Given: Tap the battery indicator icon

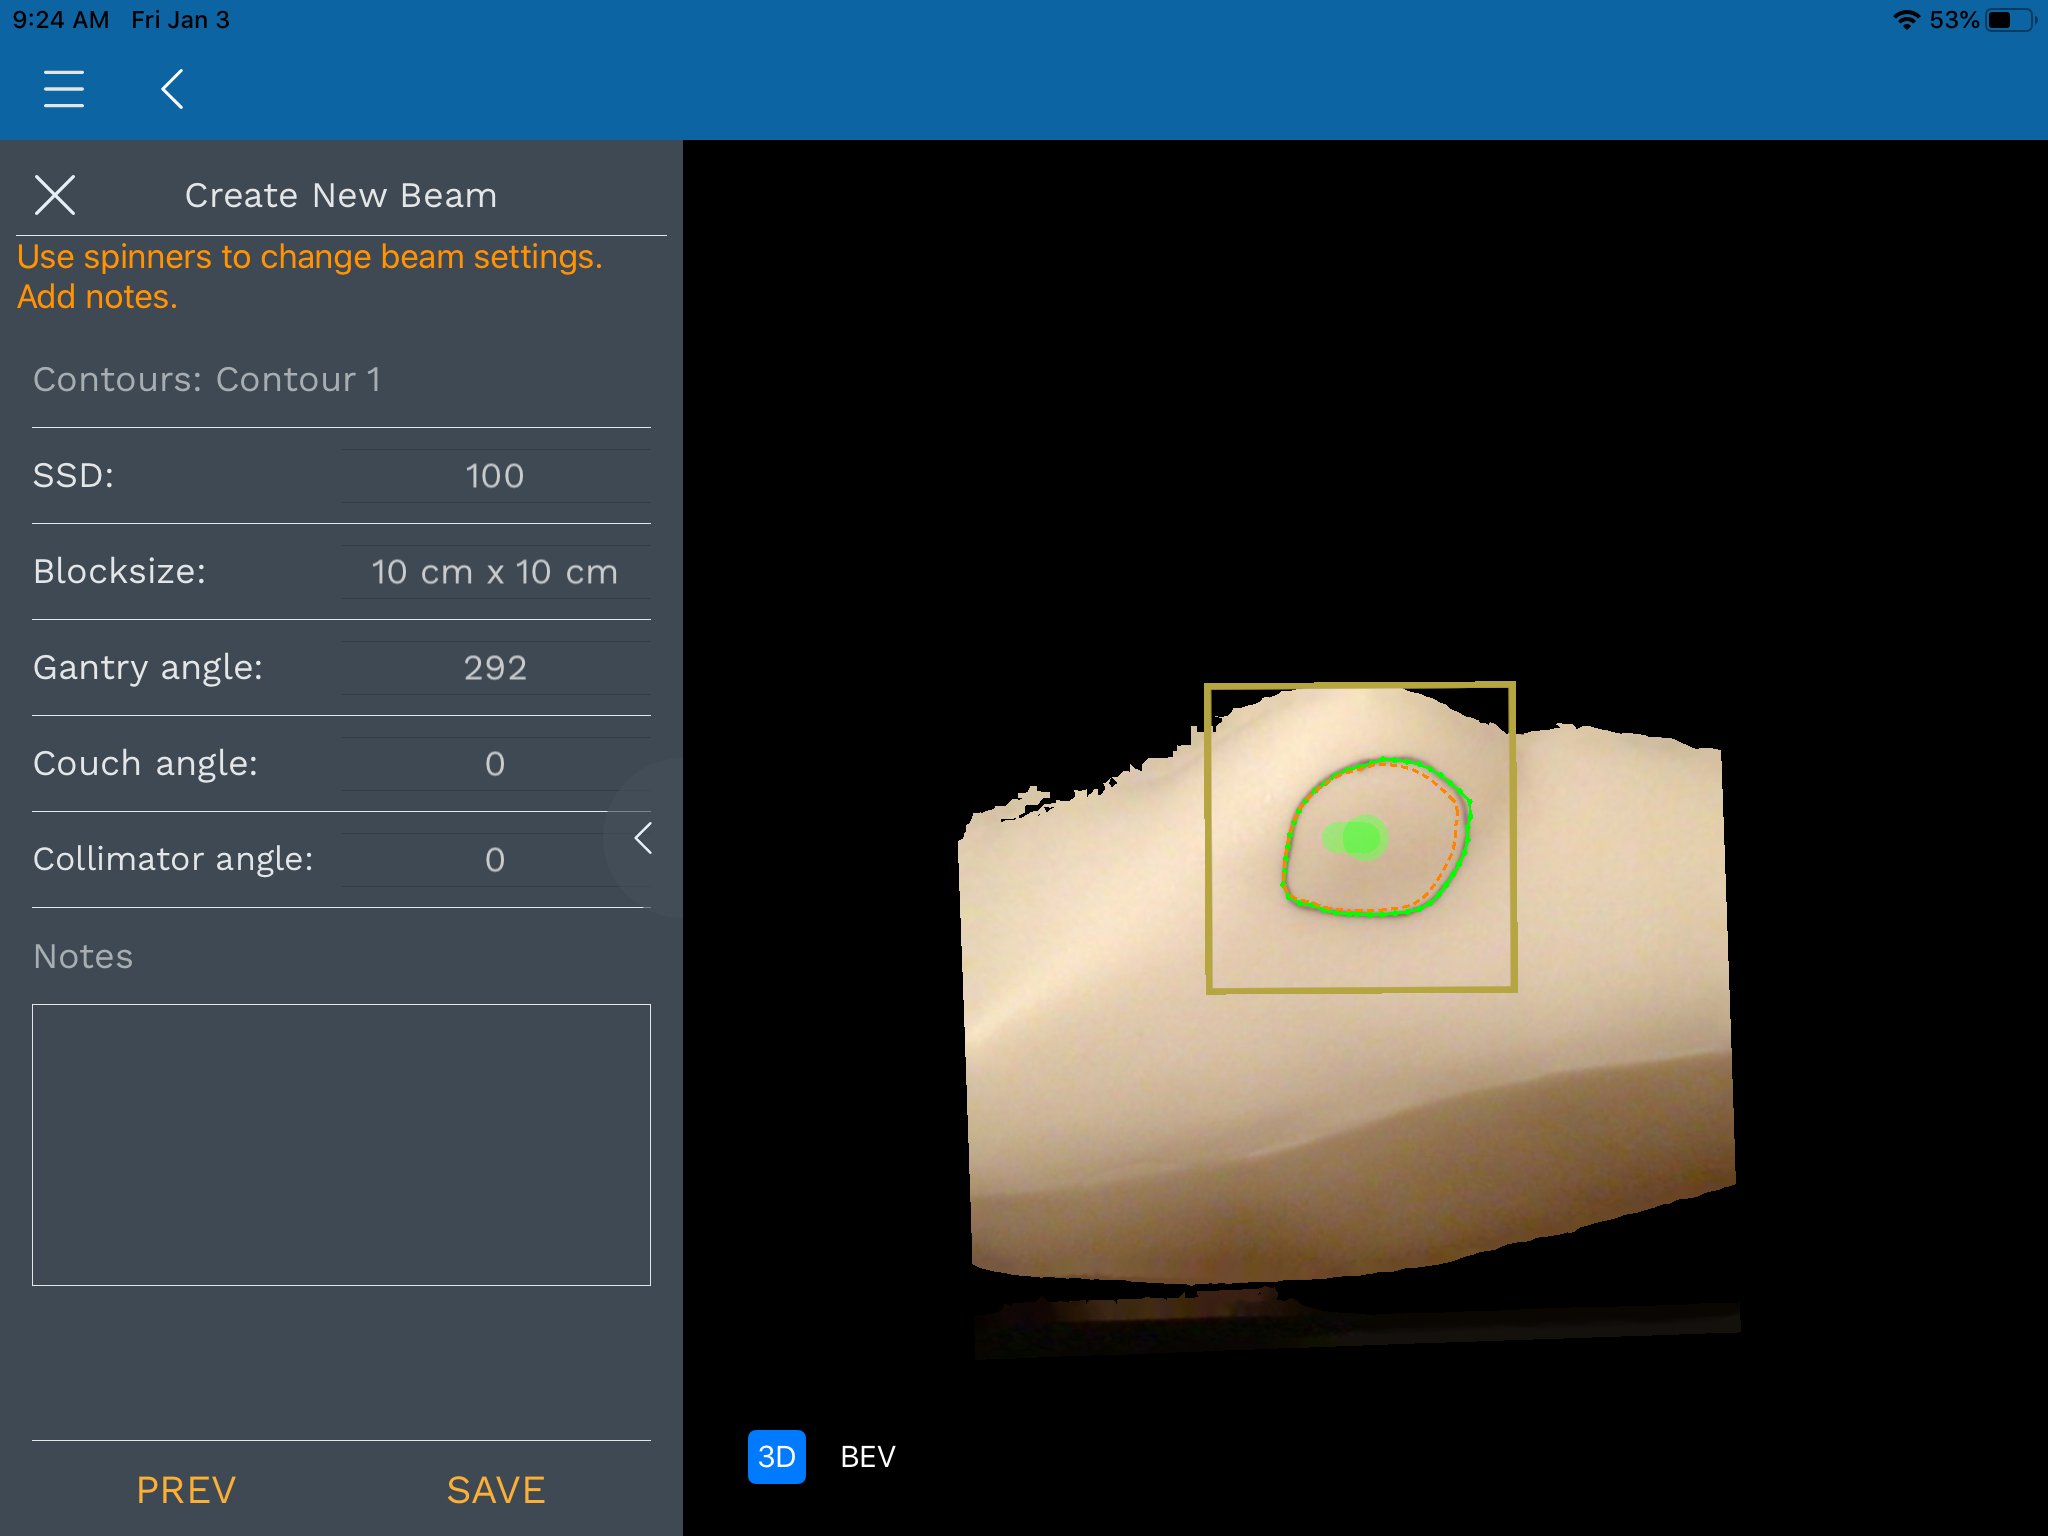Looking at the screenshot, I should (2010, 20).
